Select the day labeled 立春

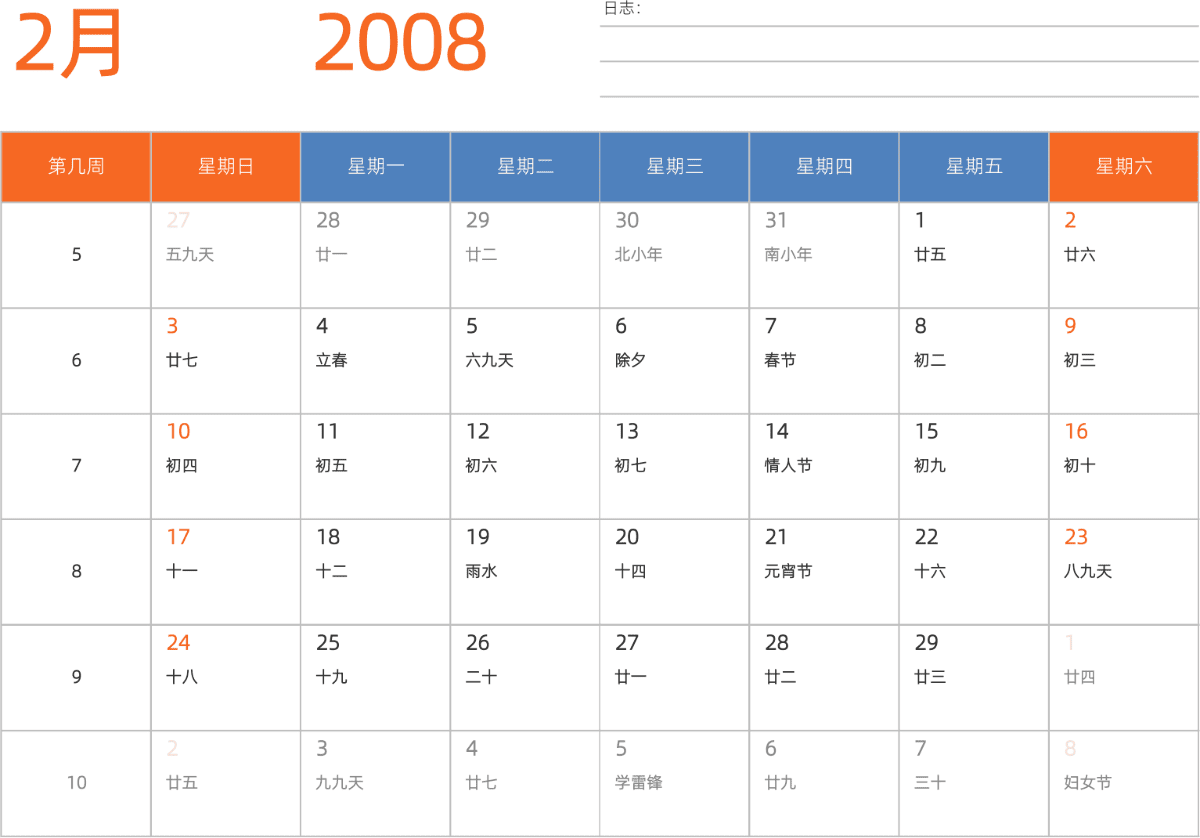[x=376, y=361]
